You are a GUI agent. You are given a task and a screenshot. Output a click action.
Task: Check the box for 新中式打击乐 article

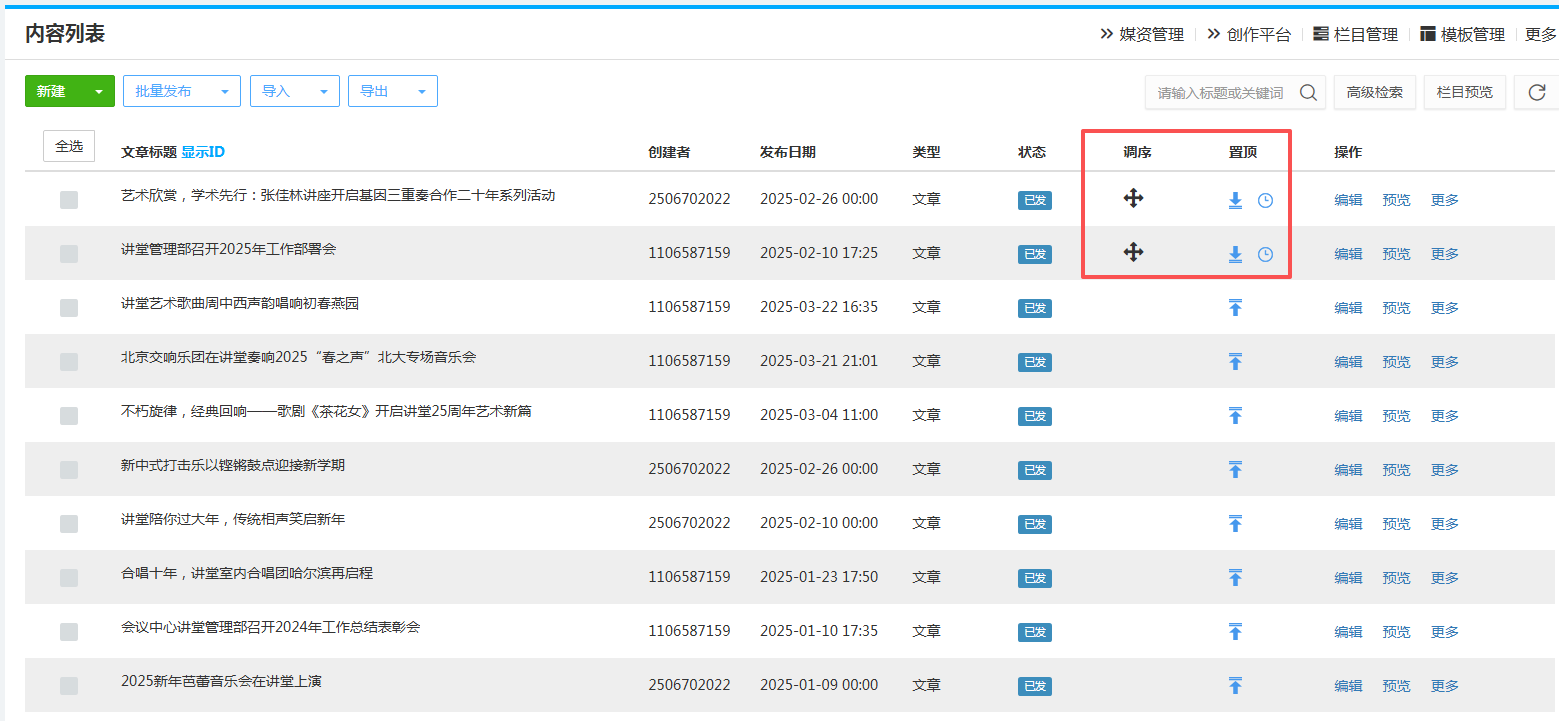(x=69, y=470)
